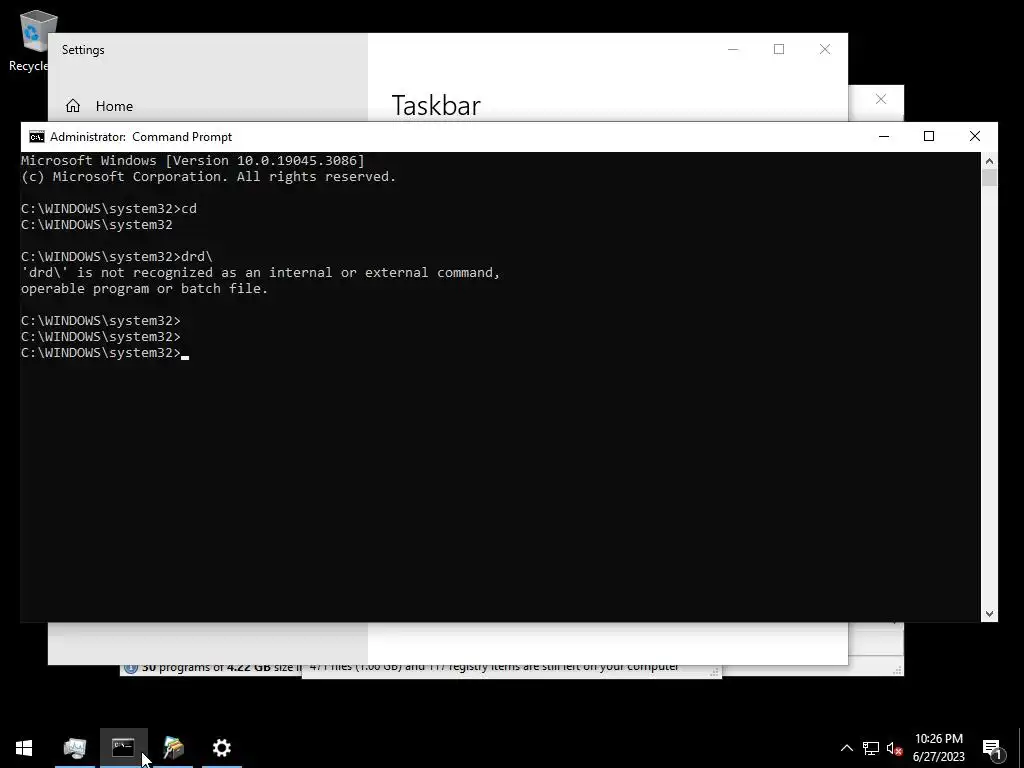Close the window behind Settings
The width and height of the screenshot is (1024, 768).
[881, 99]
